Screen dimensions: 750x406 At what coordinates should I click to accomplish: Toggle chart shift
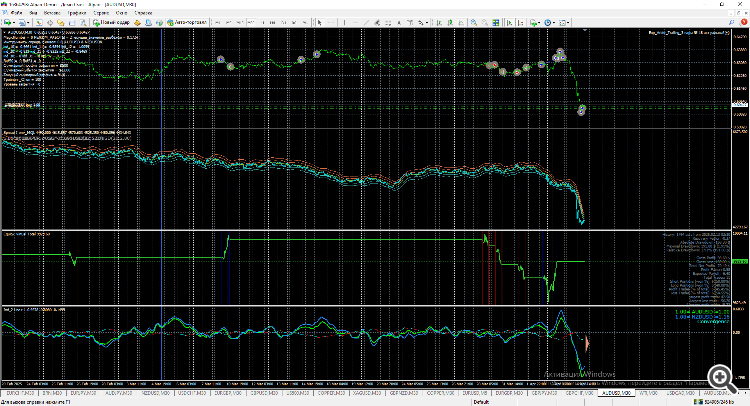tap(521, 22)
